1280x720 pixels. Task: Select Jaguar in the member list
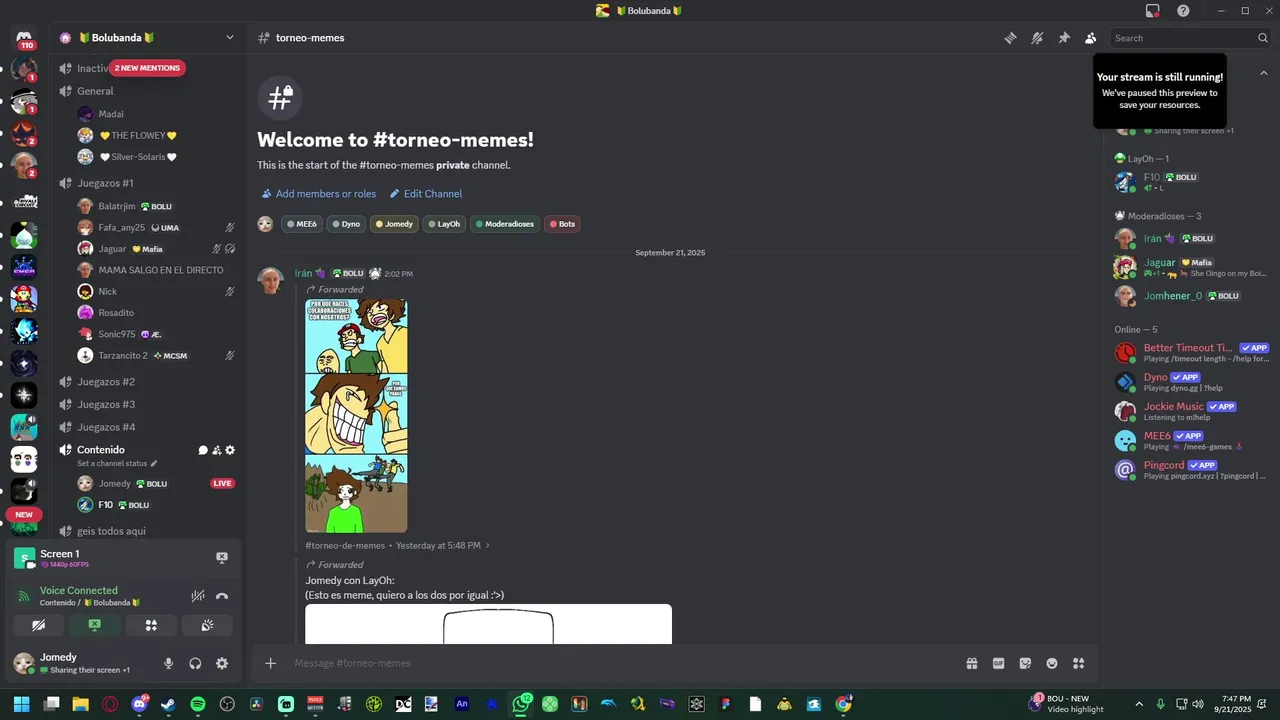click(1190, 267)
